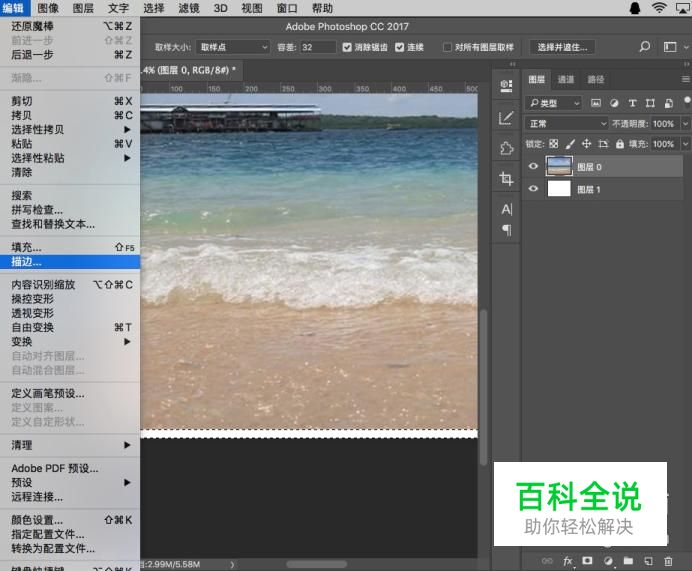
Task: Uncheck 连续 contiguous checkbox
Action: 399,47
